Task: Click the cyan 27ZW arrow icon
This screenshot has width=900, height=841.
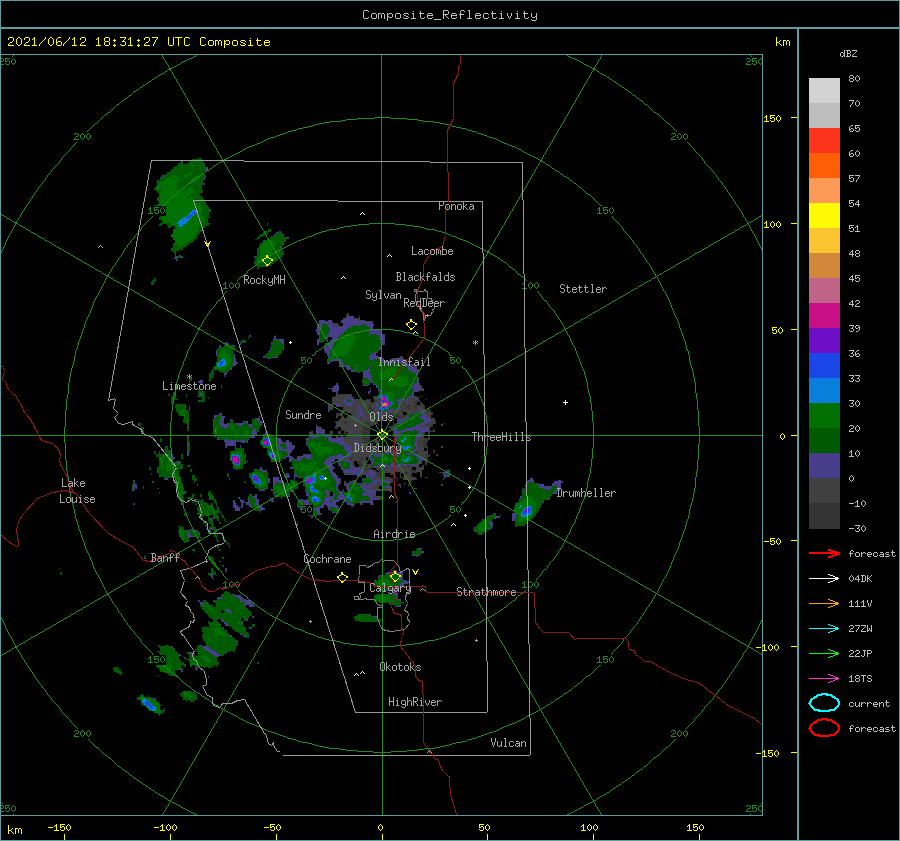Action: coord(824,629)
